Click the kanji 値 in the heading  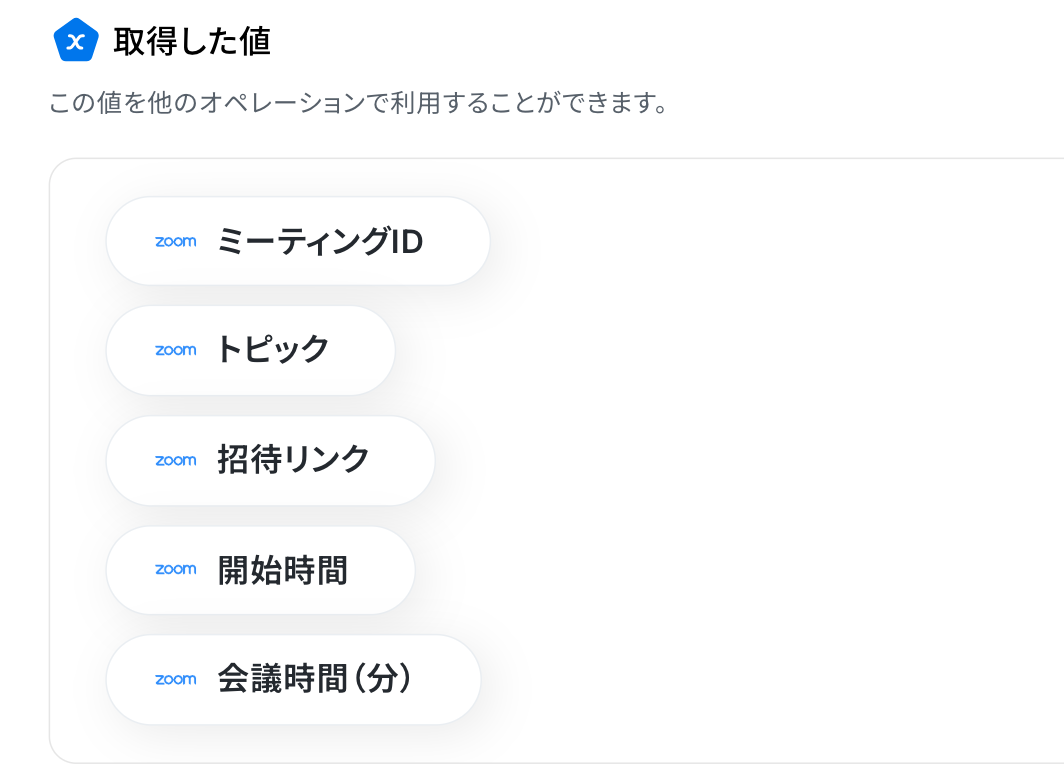(255, 41)
